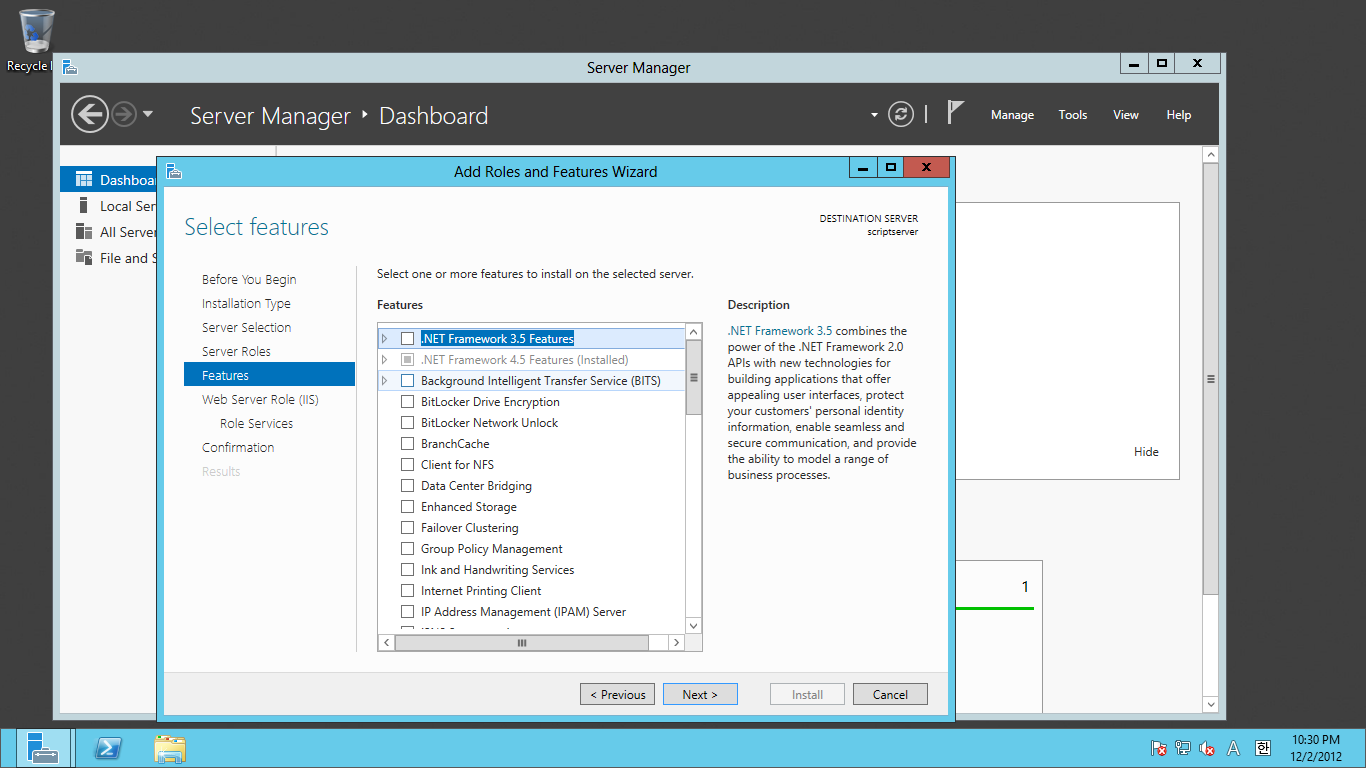Tick the Group Policy Management checkbox
Image resolution: width=1366 pixels, height=768 pixels.
coord(407,549)
